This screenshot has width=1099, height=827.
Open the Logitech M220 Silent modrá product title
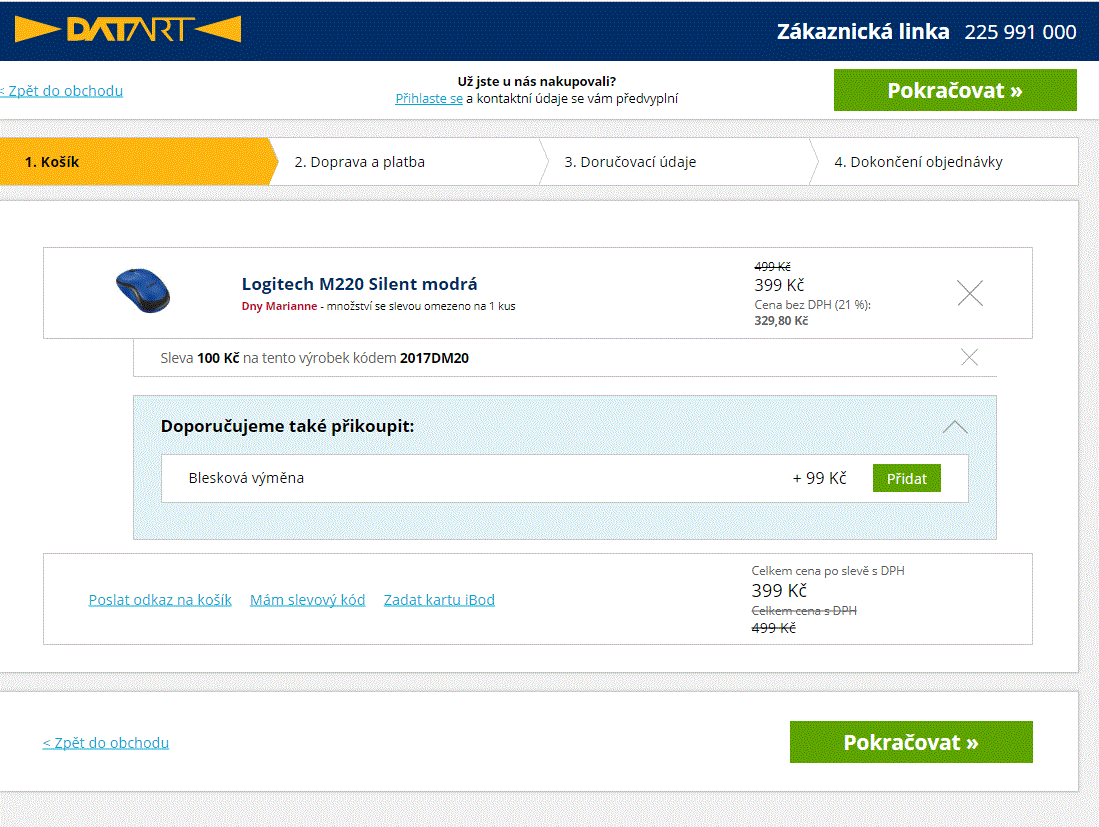click(x=360, y=284)
